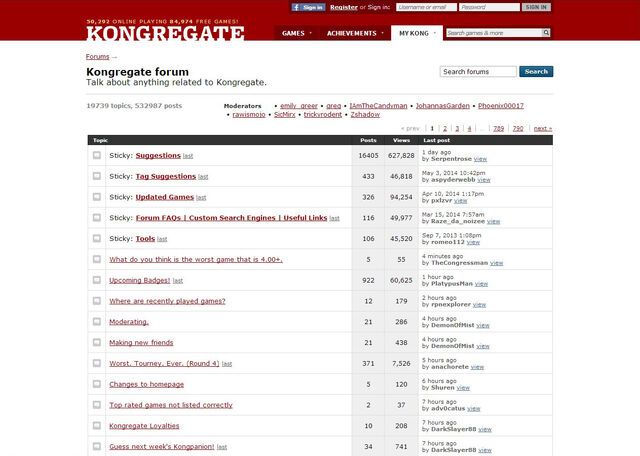Open Forum FAQs Custom Search Engines topic
The image size is (640, 456).
tap(231, 218)
